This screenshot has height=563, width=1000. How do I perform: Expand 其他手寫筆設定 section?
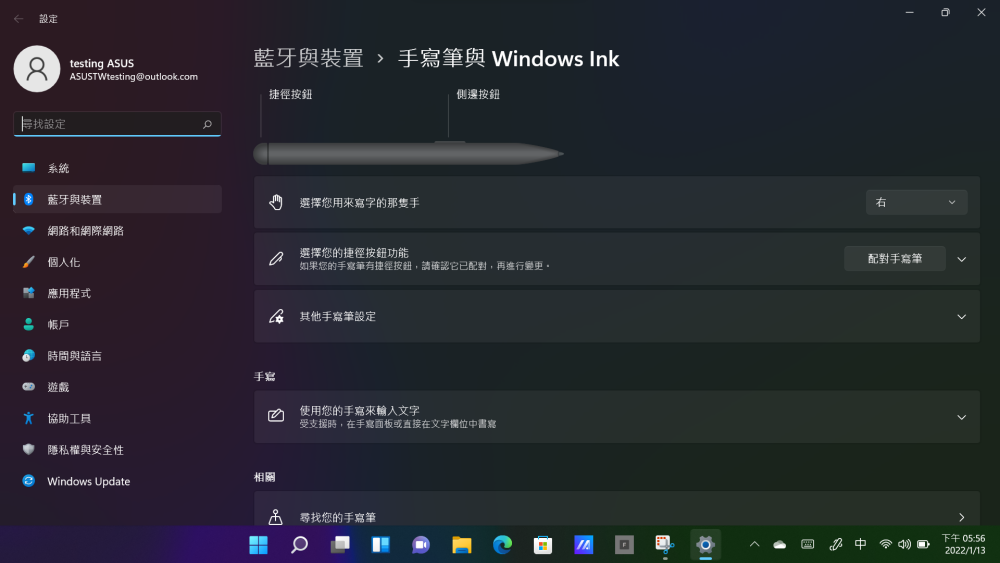tap(961, 316)
